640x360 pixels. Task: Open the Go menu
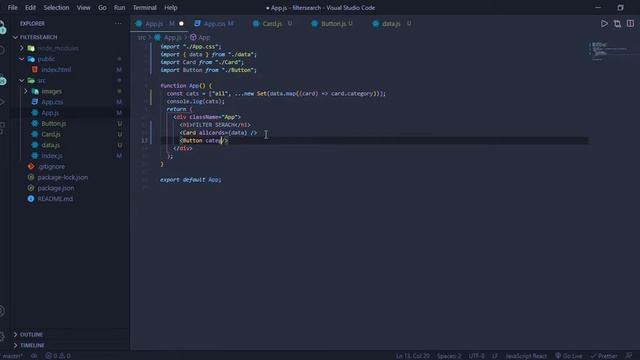102,8
